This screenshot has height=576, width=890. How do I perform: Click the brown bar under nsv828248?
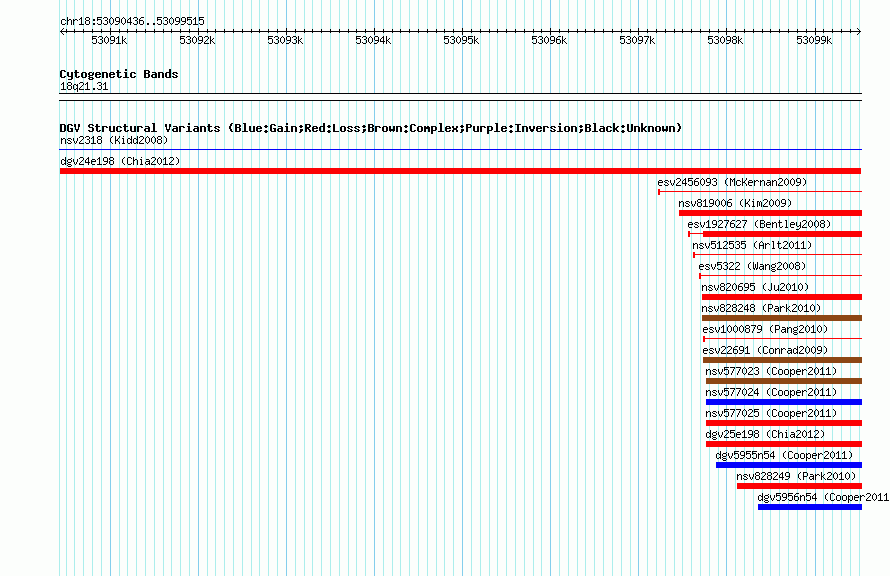(x=782, y=318)
